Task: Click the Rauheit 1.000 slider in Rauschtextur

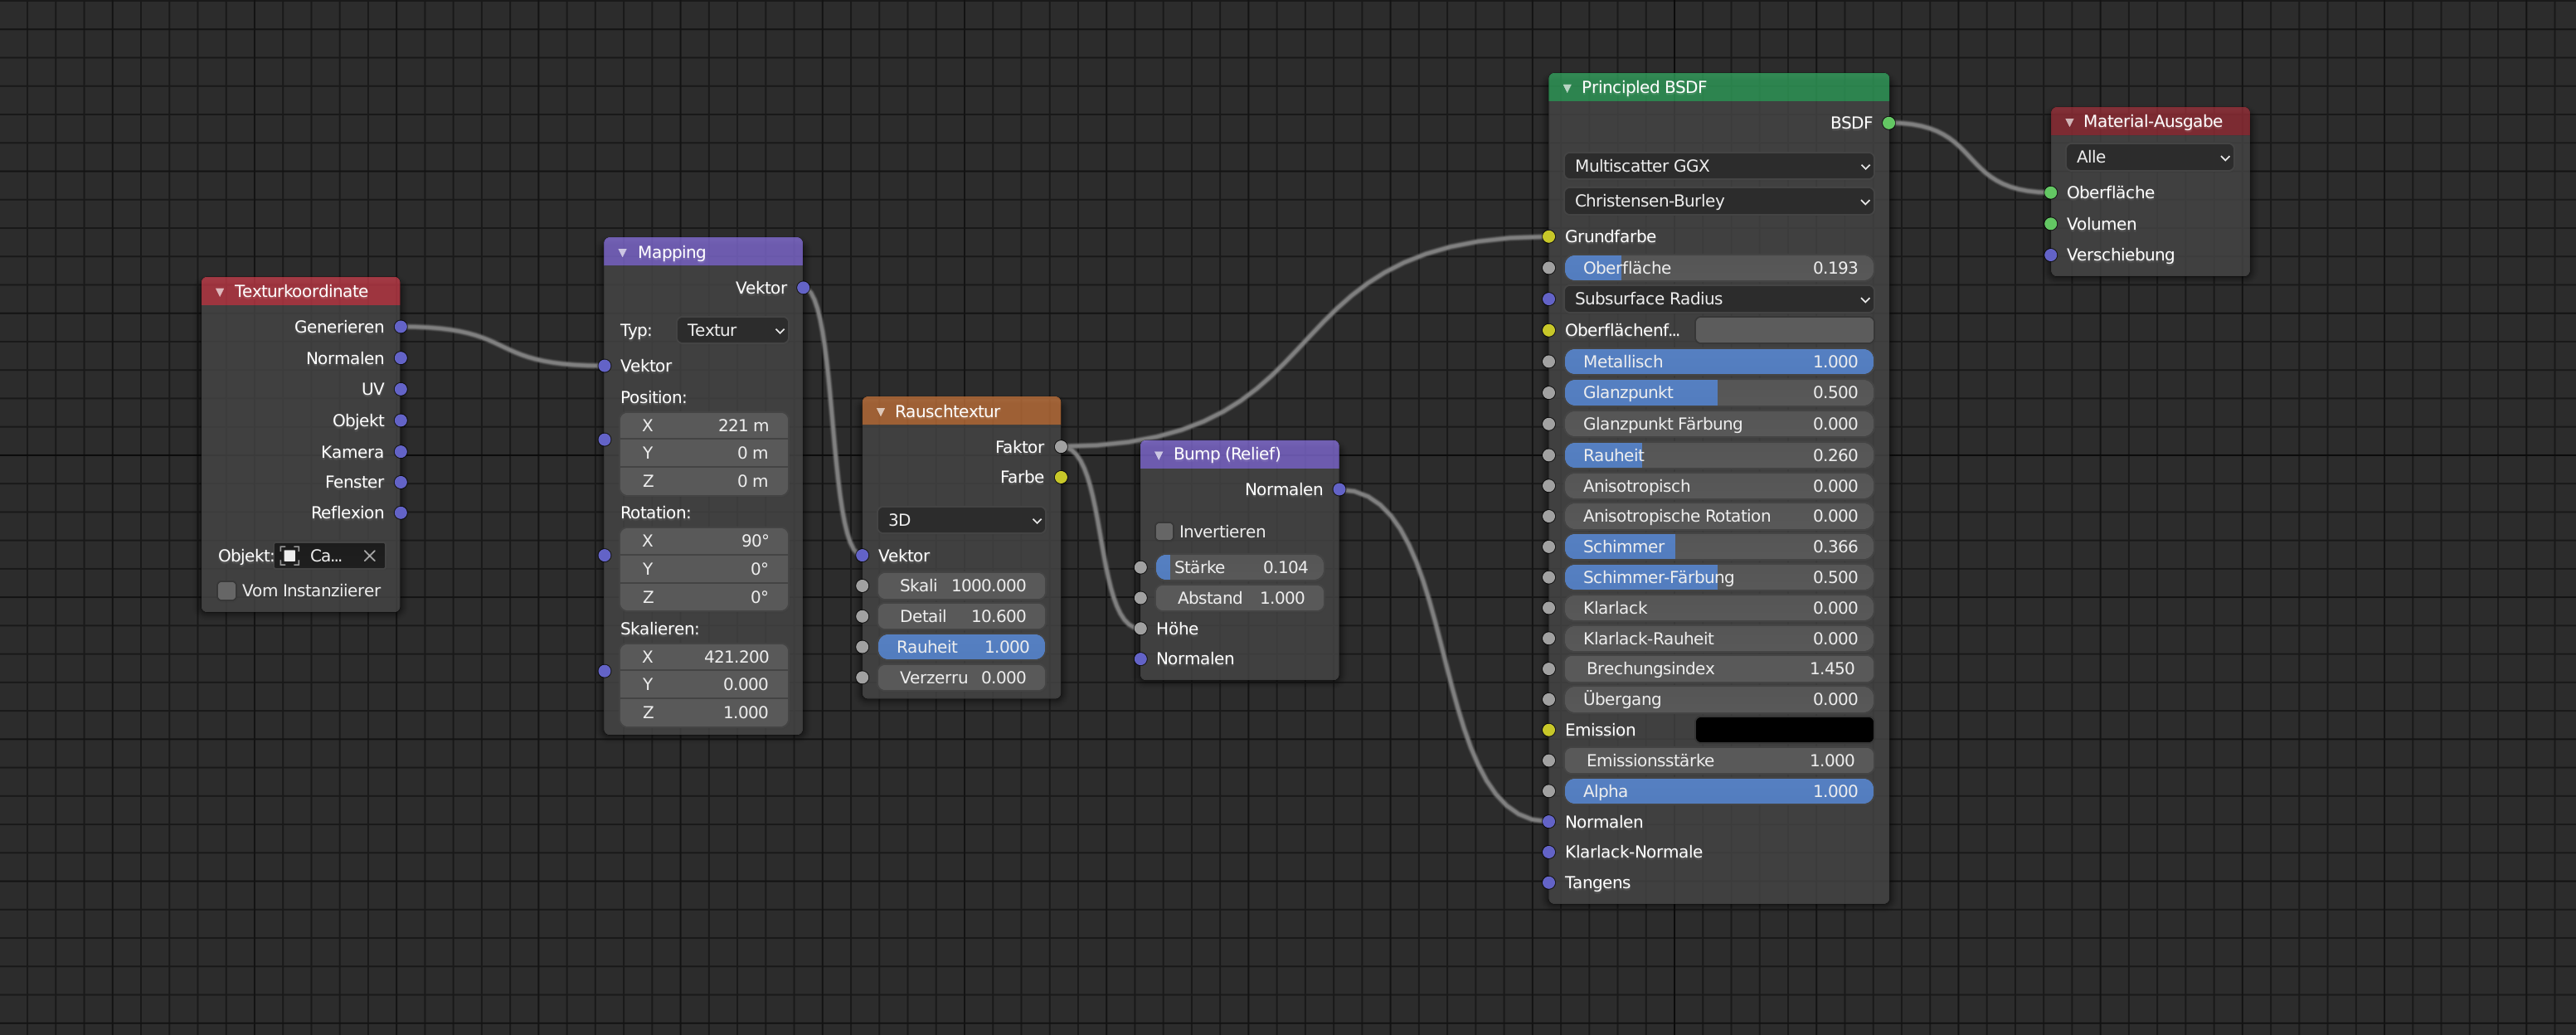Action: [962, 647]
